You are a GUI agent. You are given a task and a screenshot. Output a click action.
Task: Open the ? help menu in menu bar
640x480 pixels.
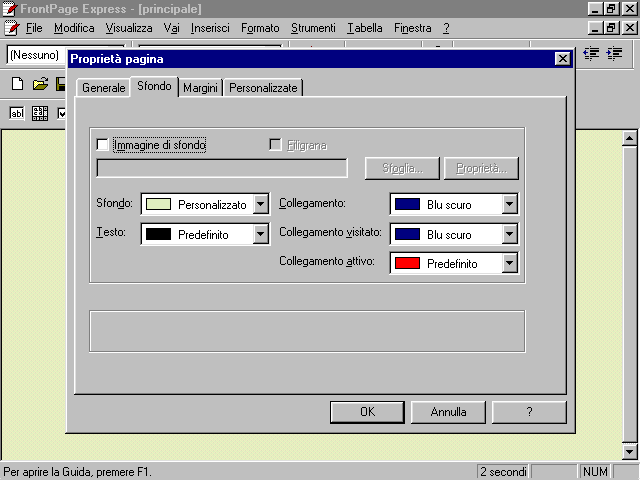point(446,28)
